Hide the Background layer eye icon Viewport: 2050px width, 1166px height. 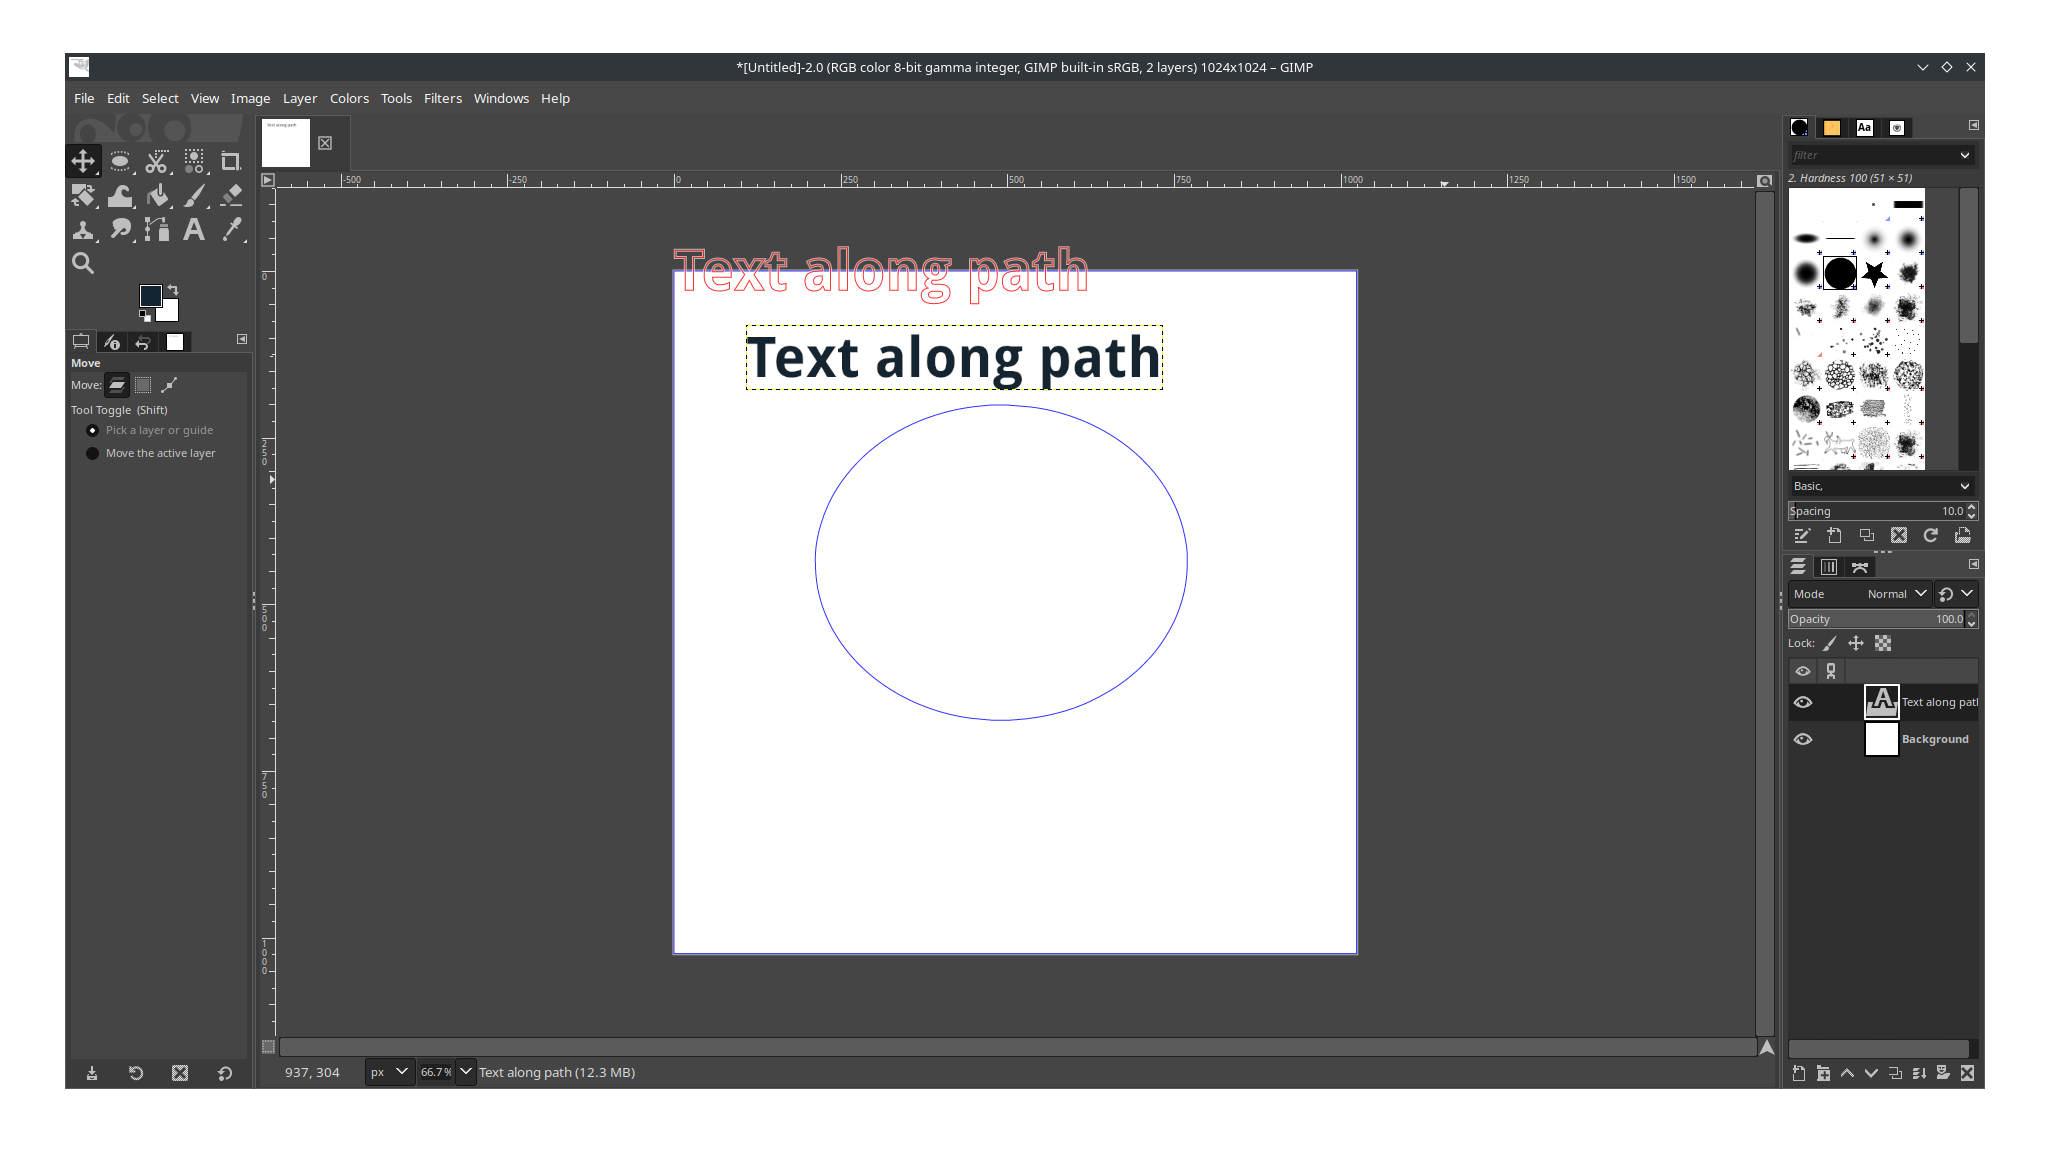tap(1803, 739)
